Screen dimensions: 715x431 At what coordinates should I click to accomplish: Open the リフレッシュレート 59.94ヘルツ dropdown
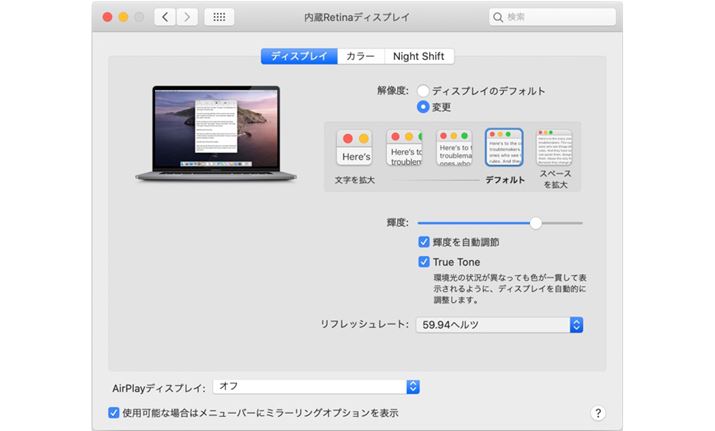click(x=499, y=325)
